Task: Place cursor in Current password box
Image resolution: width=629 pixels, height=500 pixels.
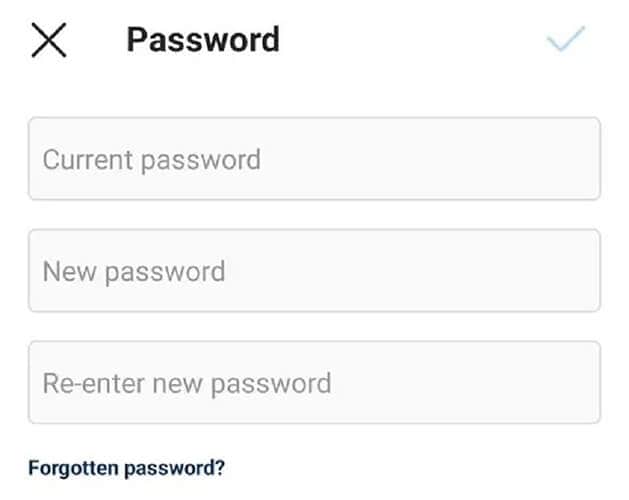Action: click(314, 159)
